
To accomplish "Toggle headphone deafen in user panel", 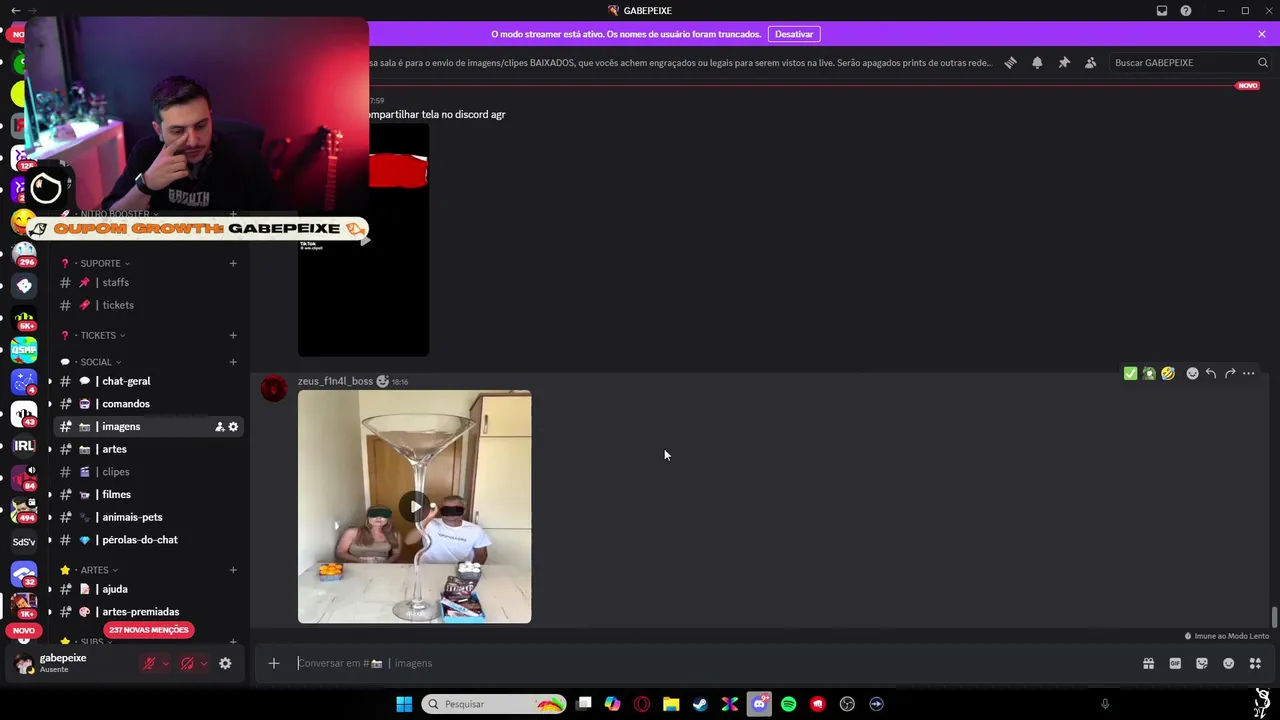I will click(x=187, y=663).
